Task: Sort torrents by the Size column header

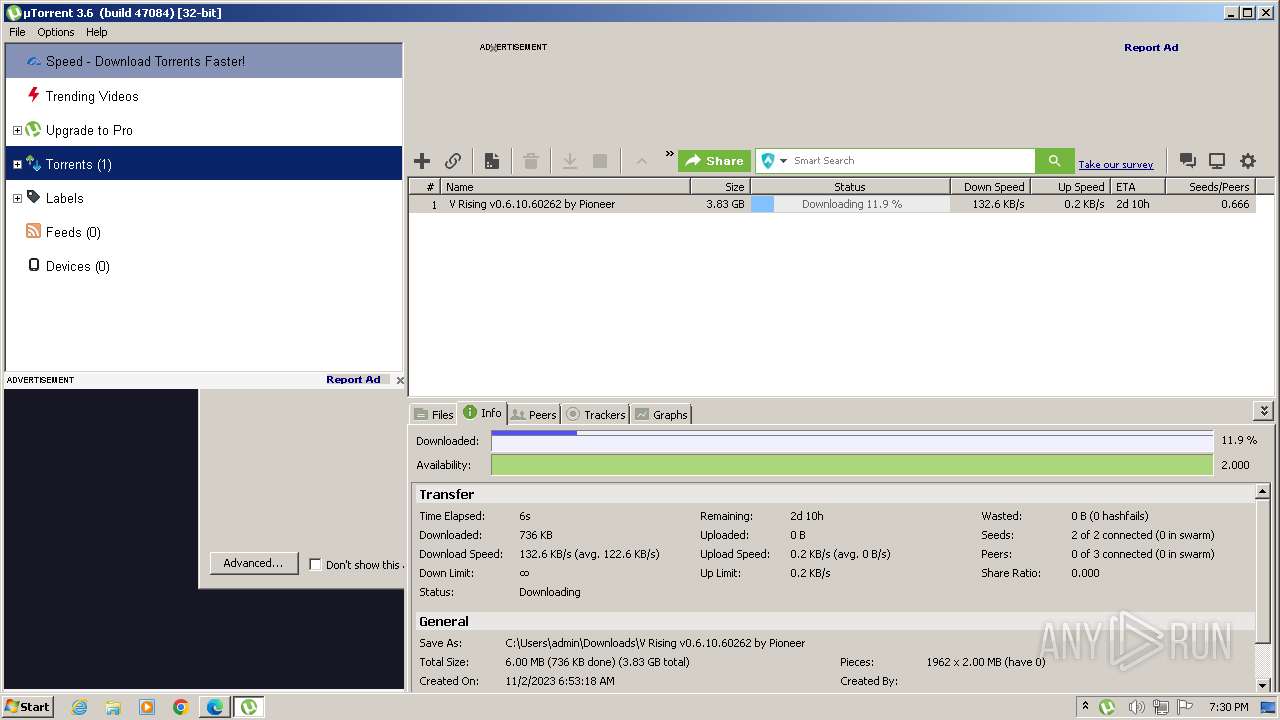Action: (720, 187)
